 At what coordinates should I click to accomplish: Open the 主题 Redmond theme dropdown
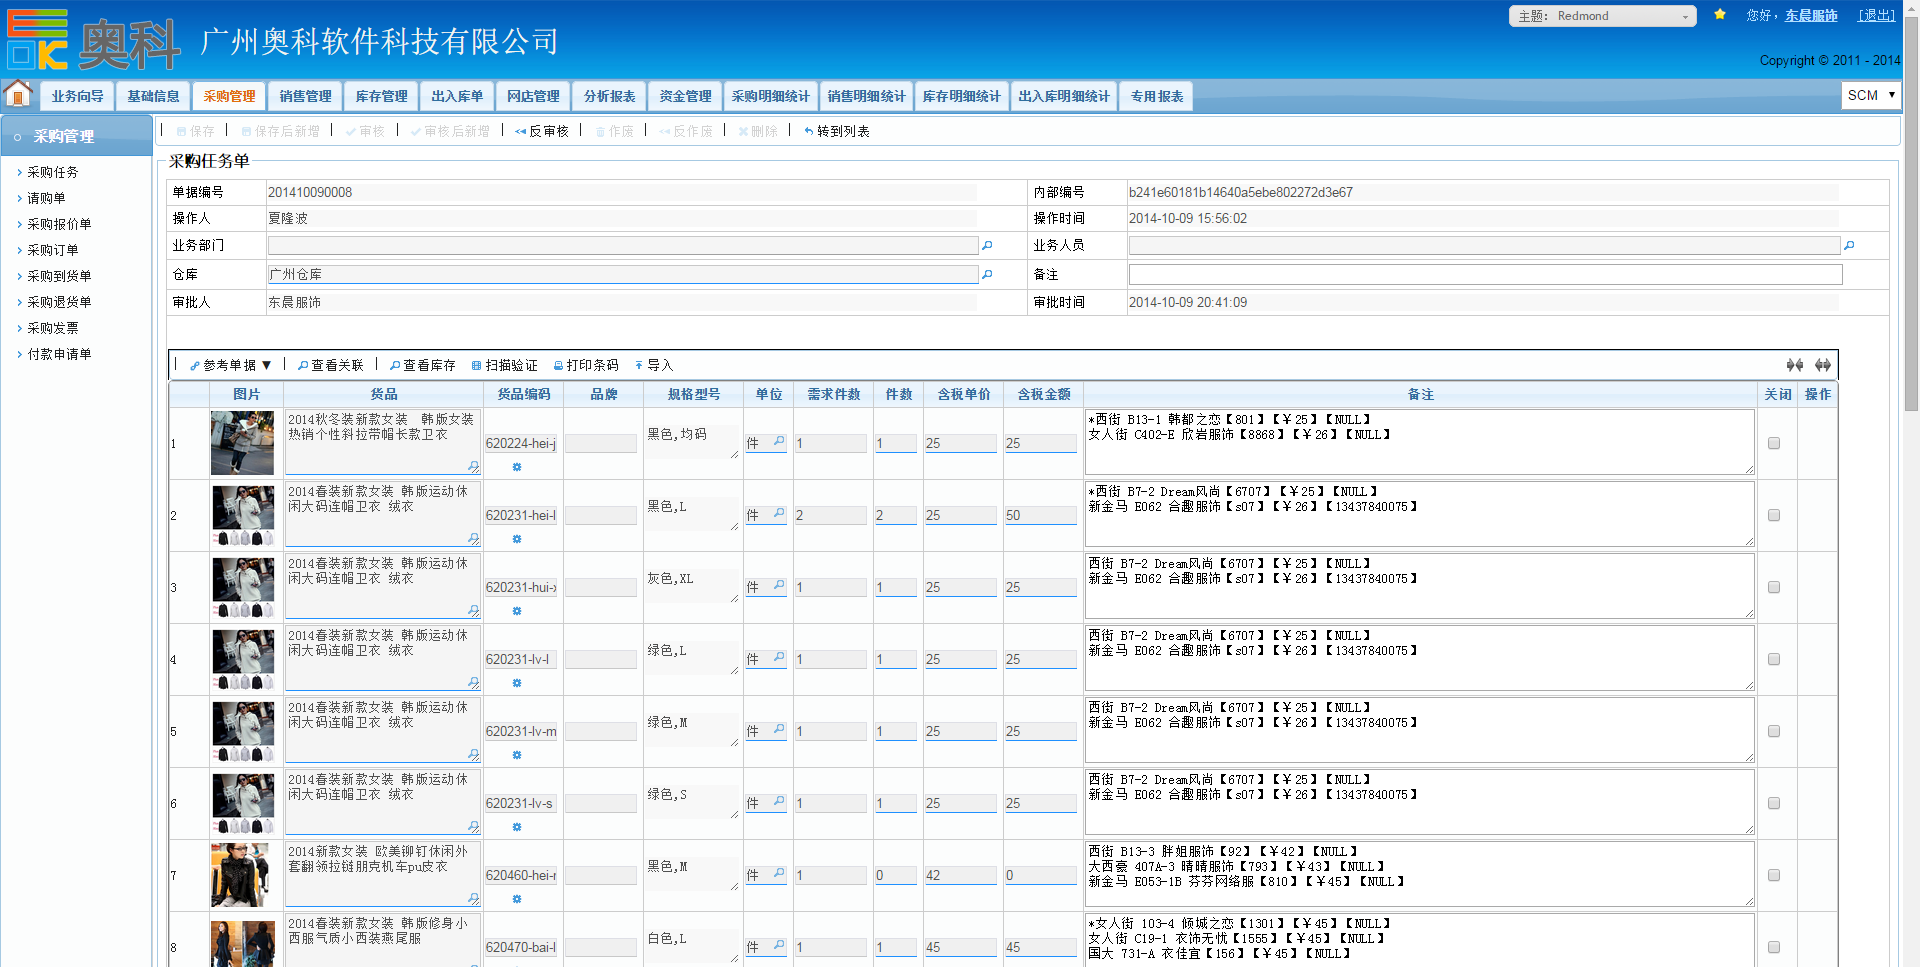pyautogui.click(x=1602, y=16)
